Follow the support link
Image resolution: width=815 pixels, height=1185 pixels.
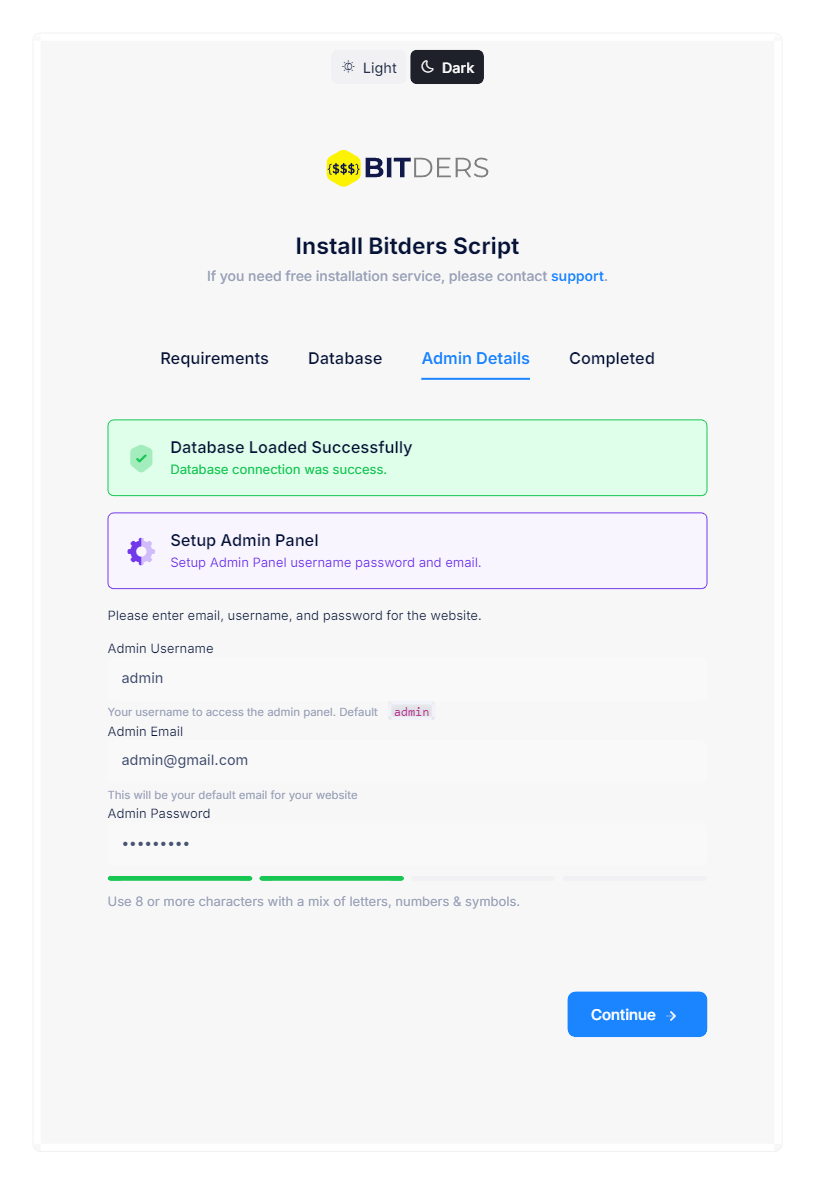point(577,277)
